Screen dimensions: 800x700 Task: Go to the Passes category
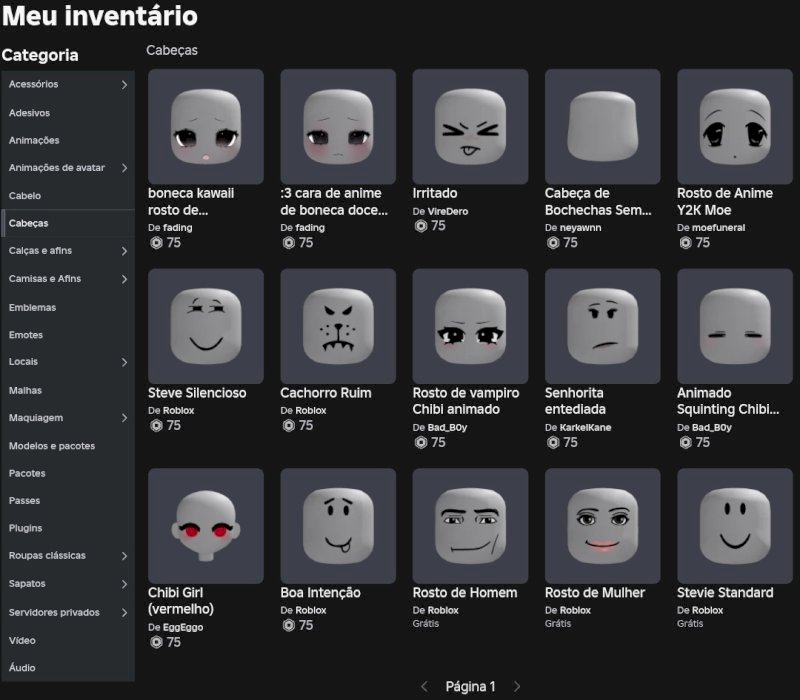(68, 501)
